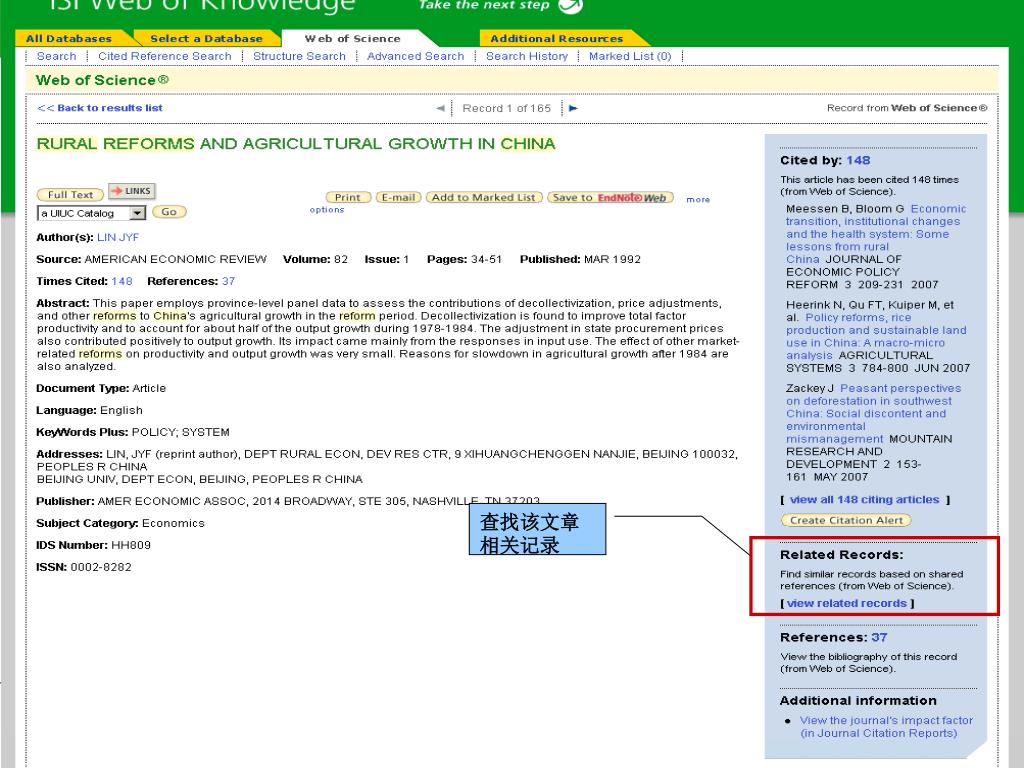Open Meessen Bloom Economic transition article
The width and height of the screenshot is (1024, 768).
(x=875, y=234)
